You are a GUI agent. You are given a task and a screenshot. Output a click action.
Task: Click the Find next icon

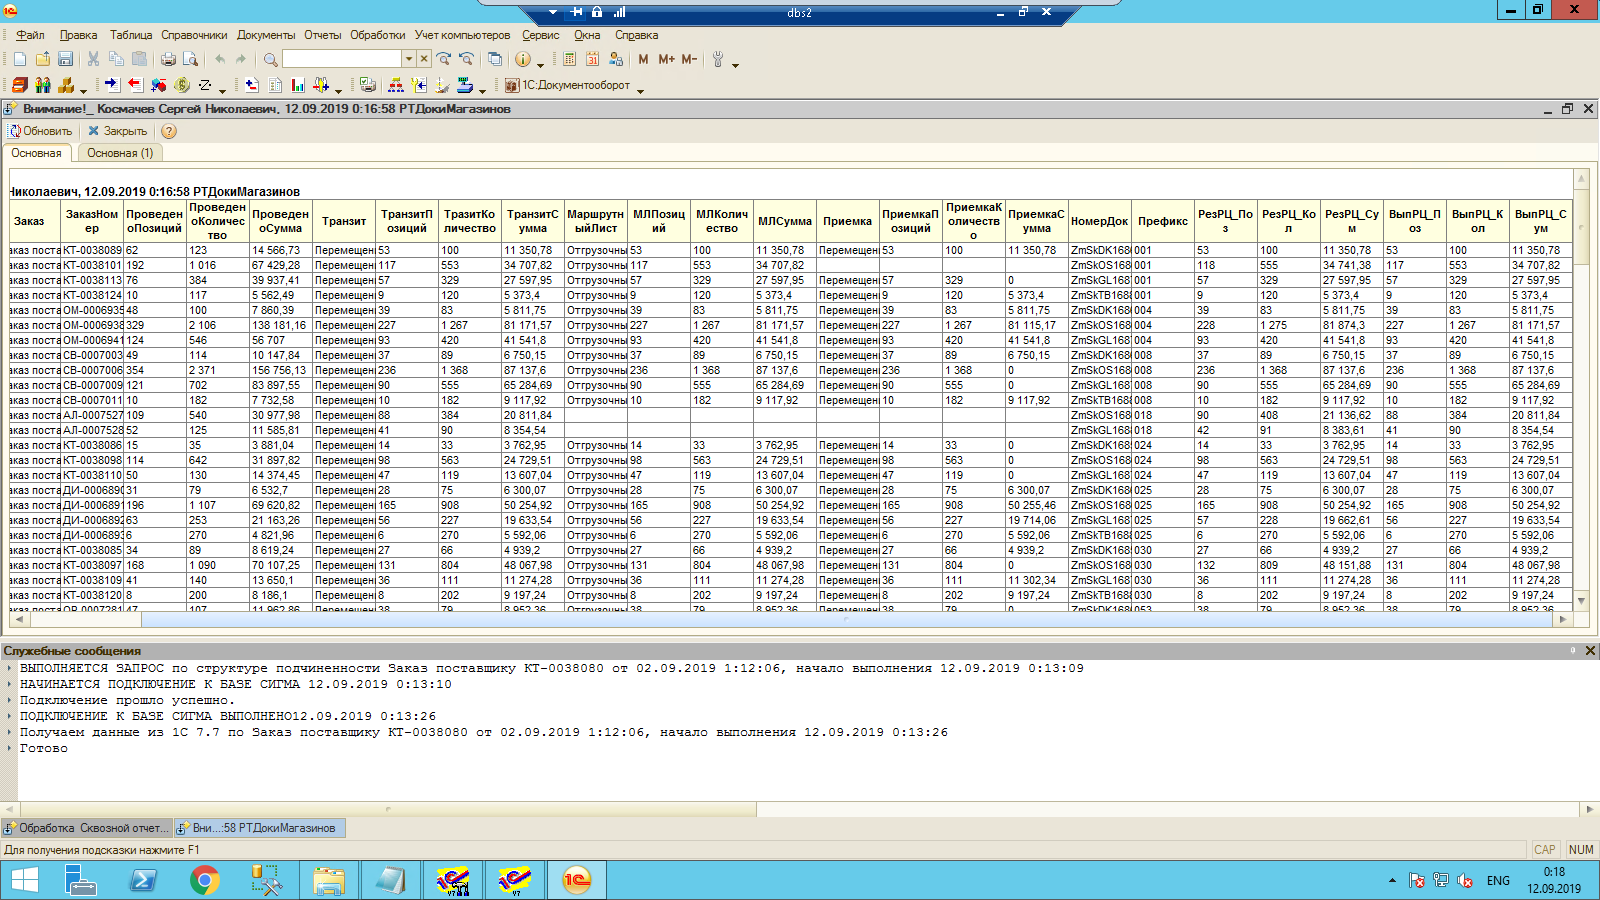[444, 60]
